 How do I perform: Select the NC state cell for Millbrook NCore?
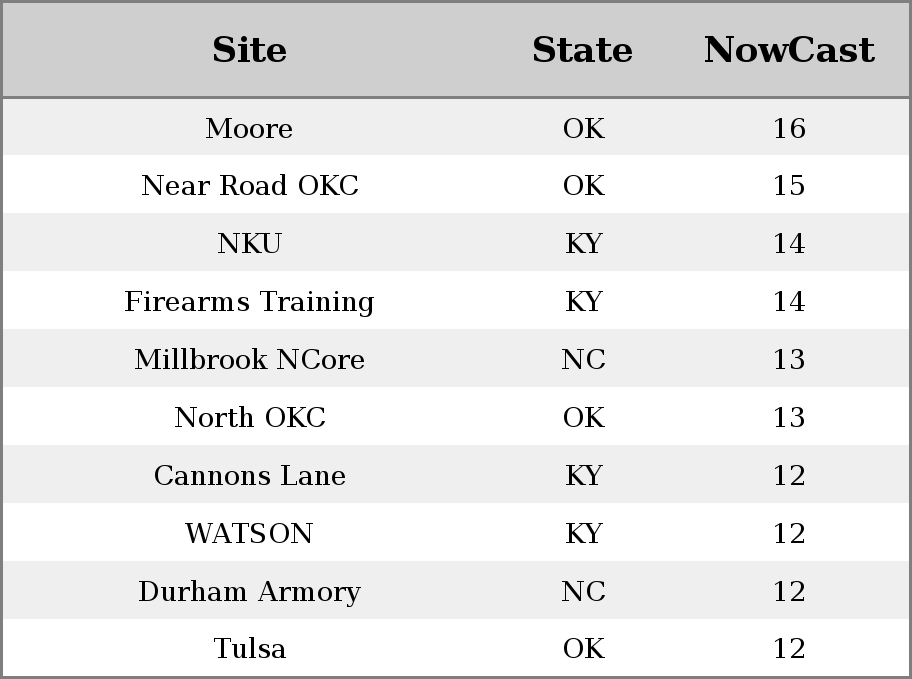pos(583,359)
